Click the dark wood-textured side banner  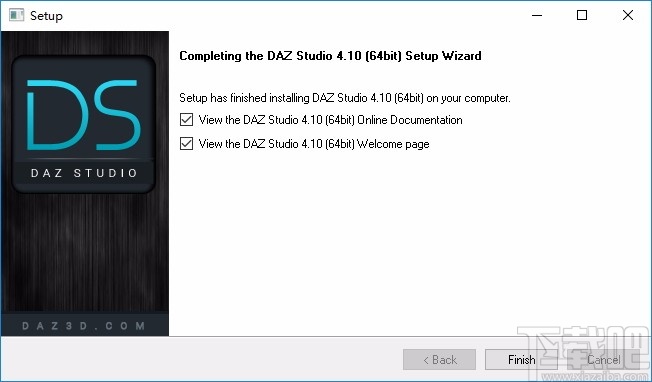click(85, 249)
